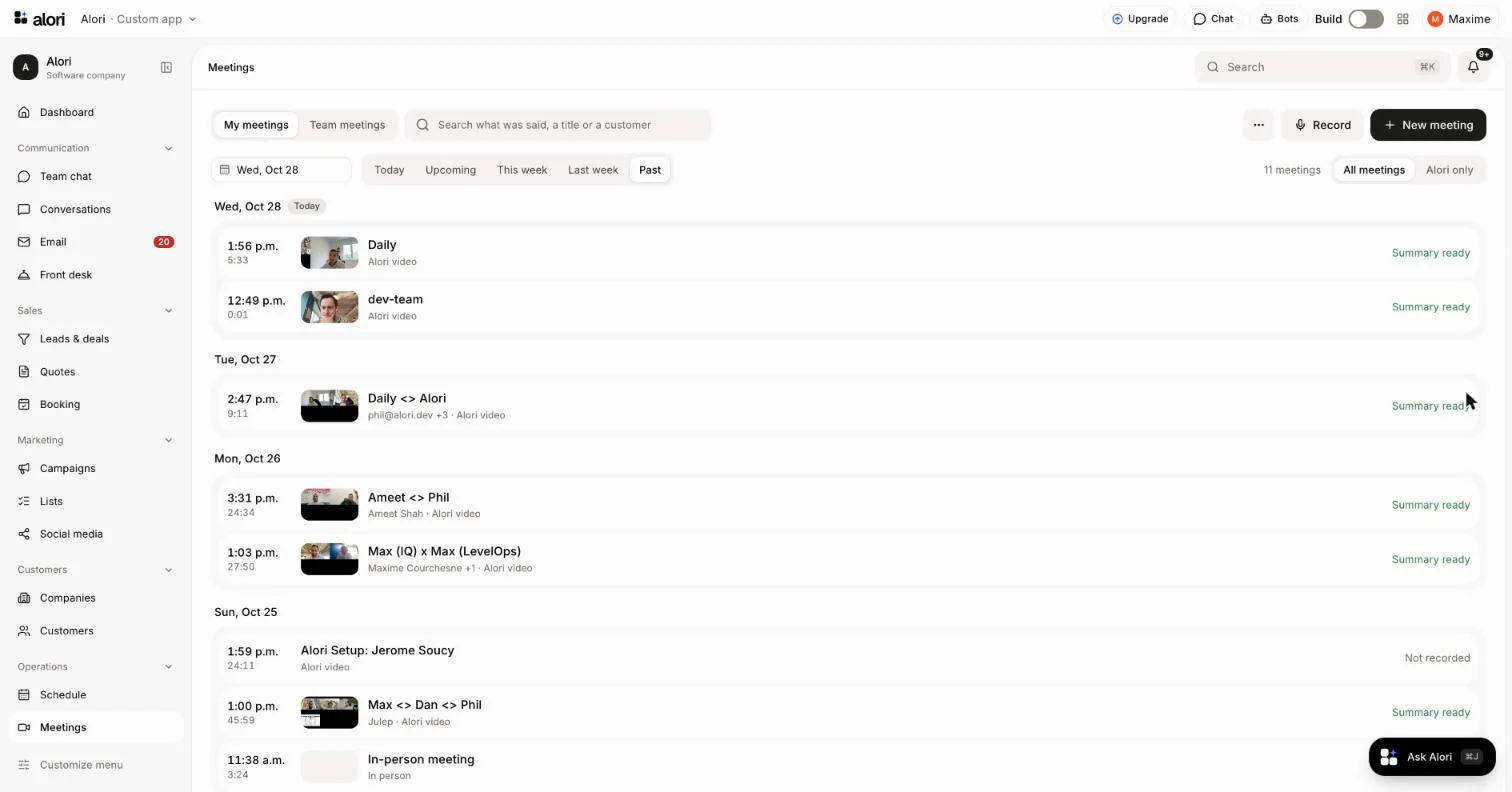This screenshot has height=792, width=1512.
Task: Toggle the Build mode switch
Action: coord(1365,19)
